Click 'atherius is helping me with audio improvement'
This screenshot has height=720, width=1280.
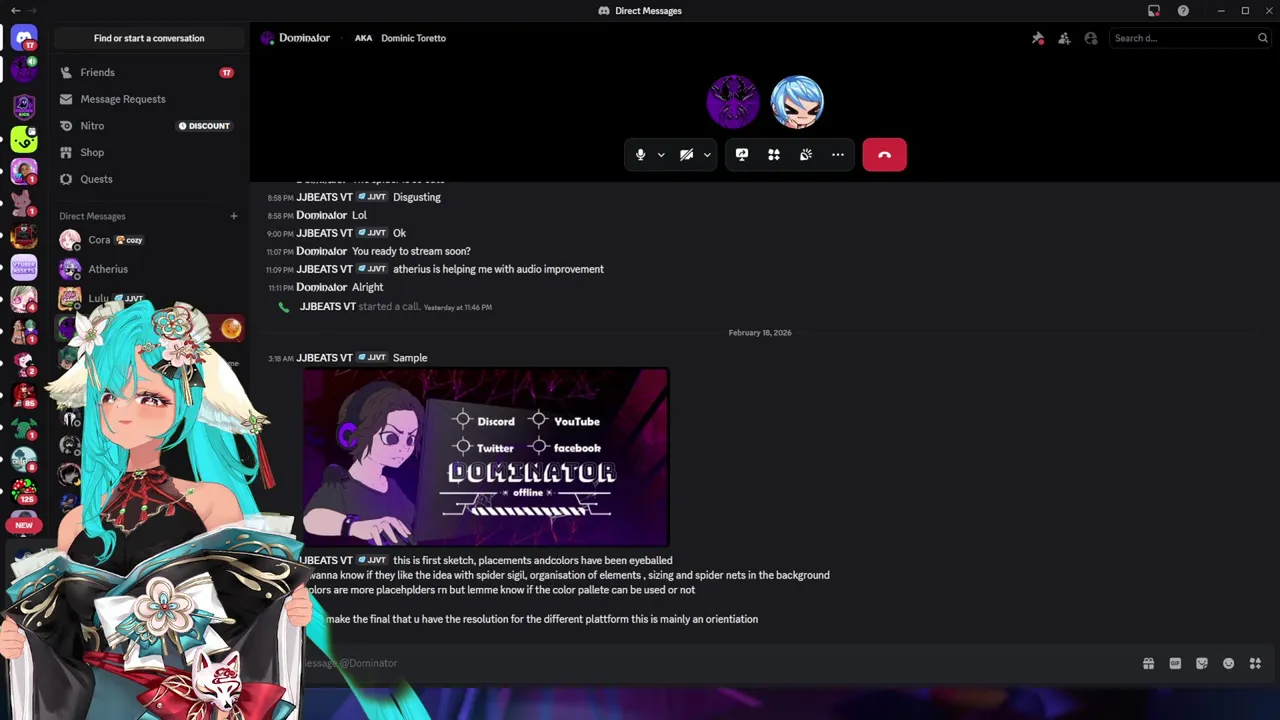pos(498,269)
